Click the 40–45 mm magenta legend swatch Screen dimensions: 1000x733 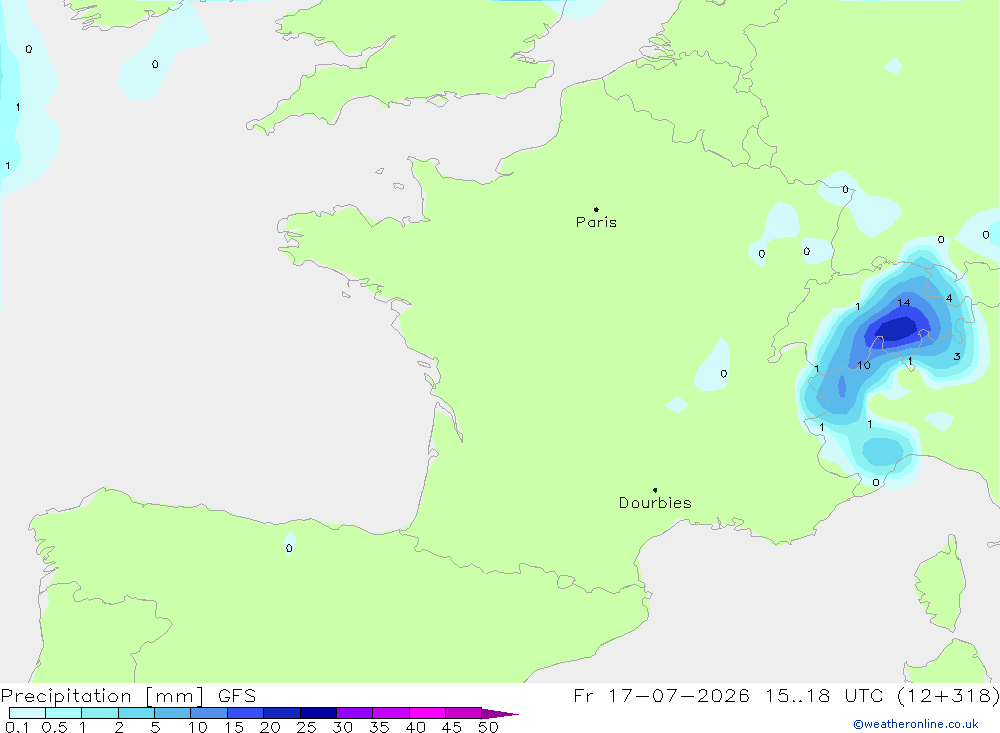click(427, 713)
